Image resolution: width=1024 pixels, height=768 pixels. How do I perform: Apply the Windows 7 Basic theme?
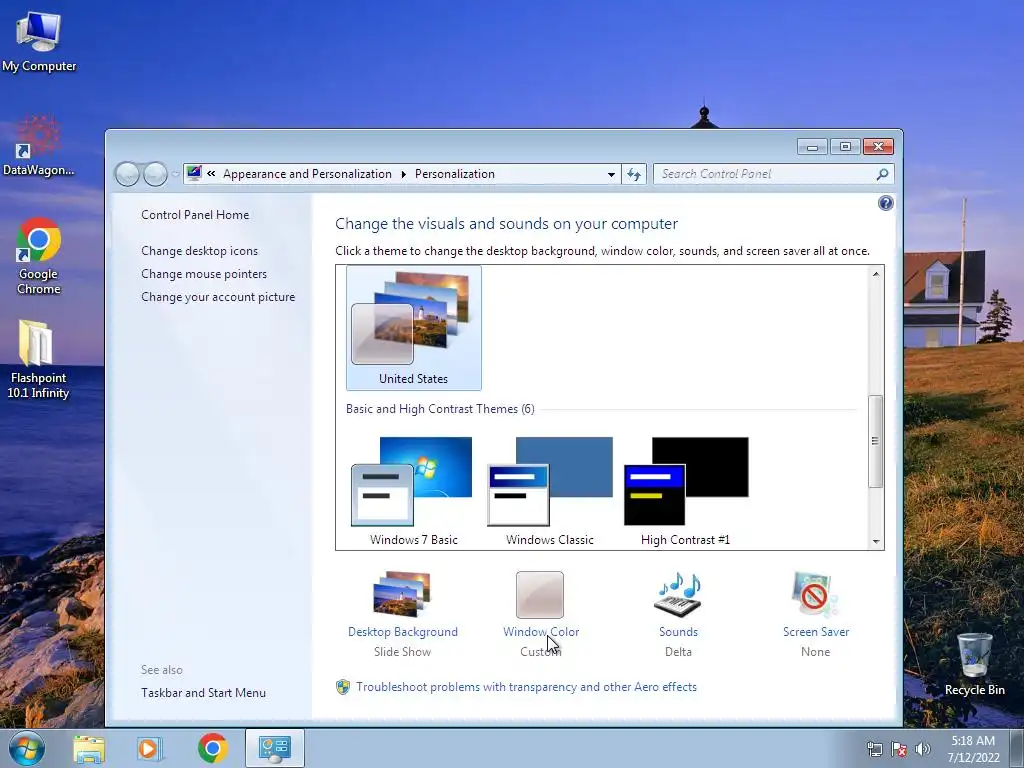pyautogui.click(x=413, y=491)
